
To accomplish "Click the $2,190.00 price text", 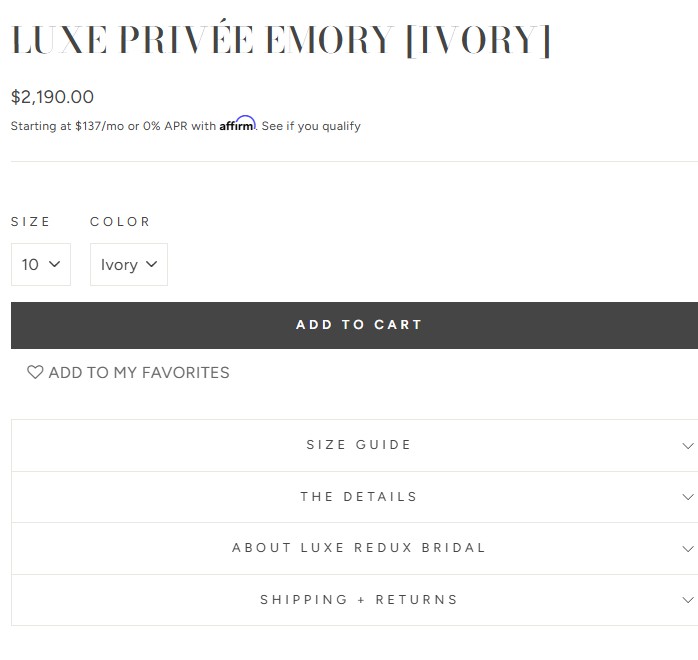I will [x=52, y=97].
